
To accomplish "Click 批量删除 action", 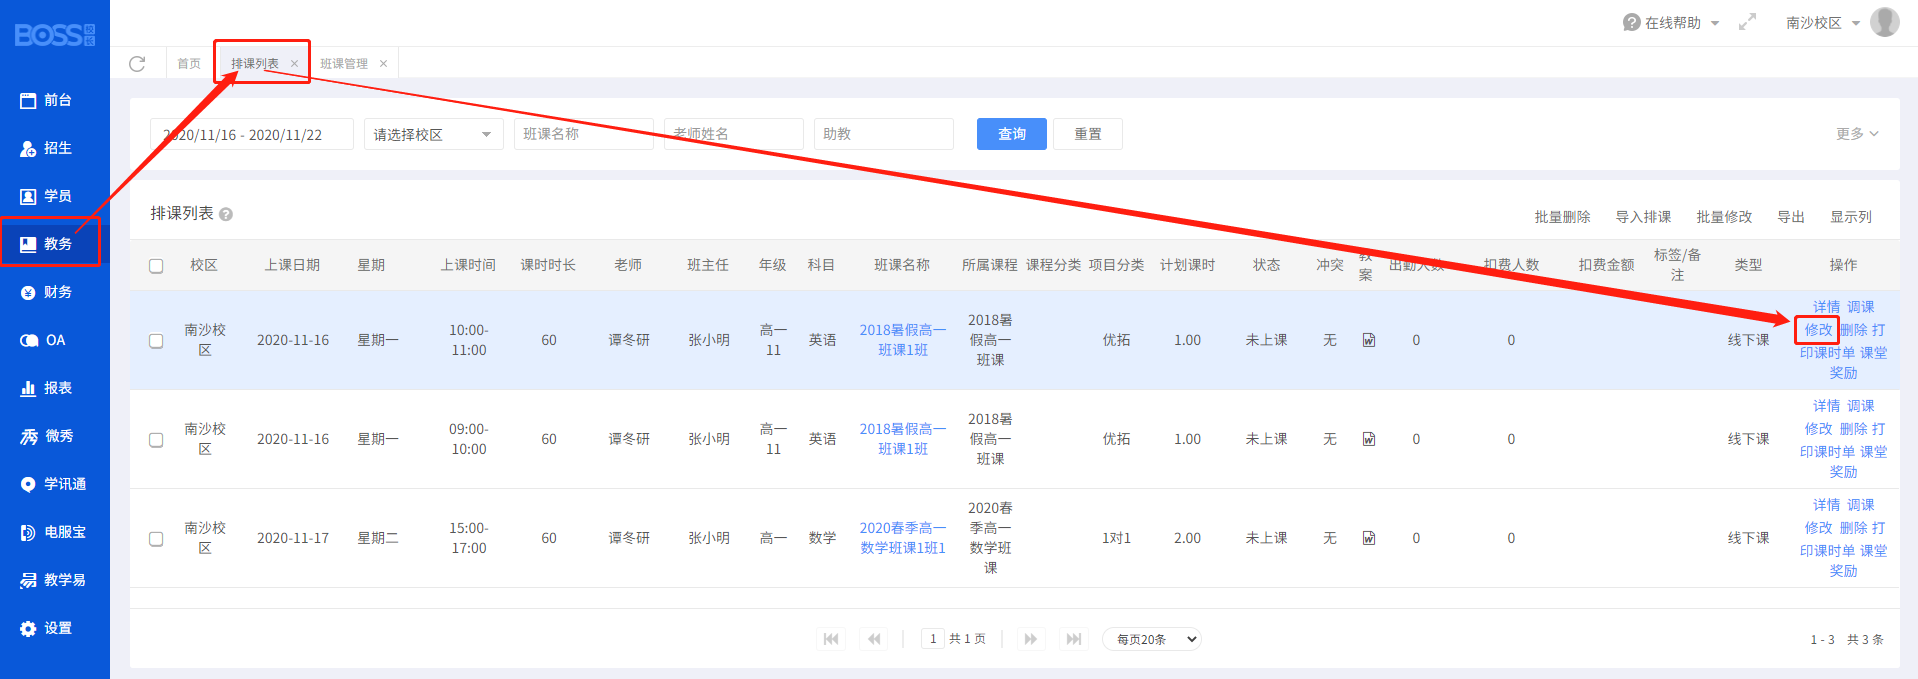I will click(x=1562, y=216).
